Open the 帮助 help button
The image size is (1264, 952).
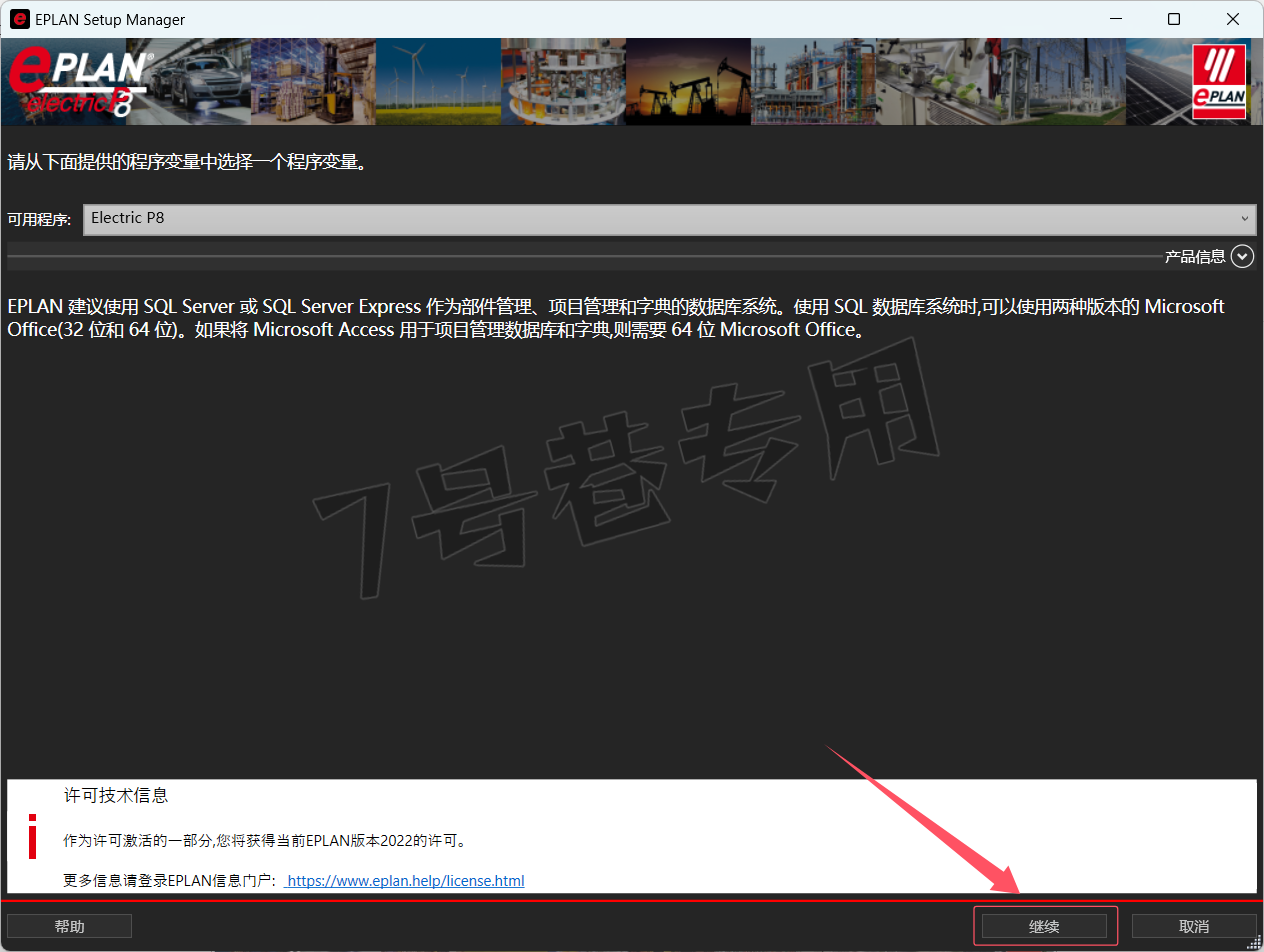70,927
